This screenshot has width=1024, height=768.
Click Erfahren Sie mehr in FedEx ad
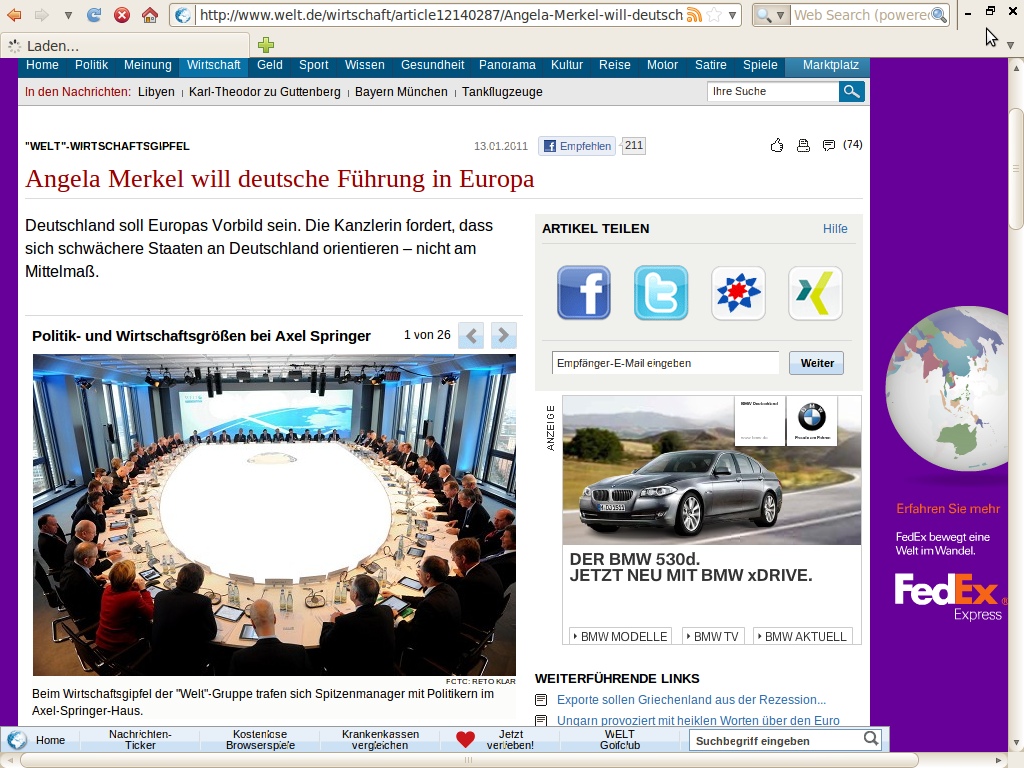click(x=948, y=509)
